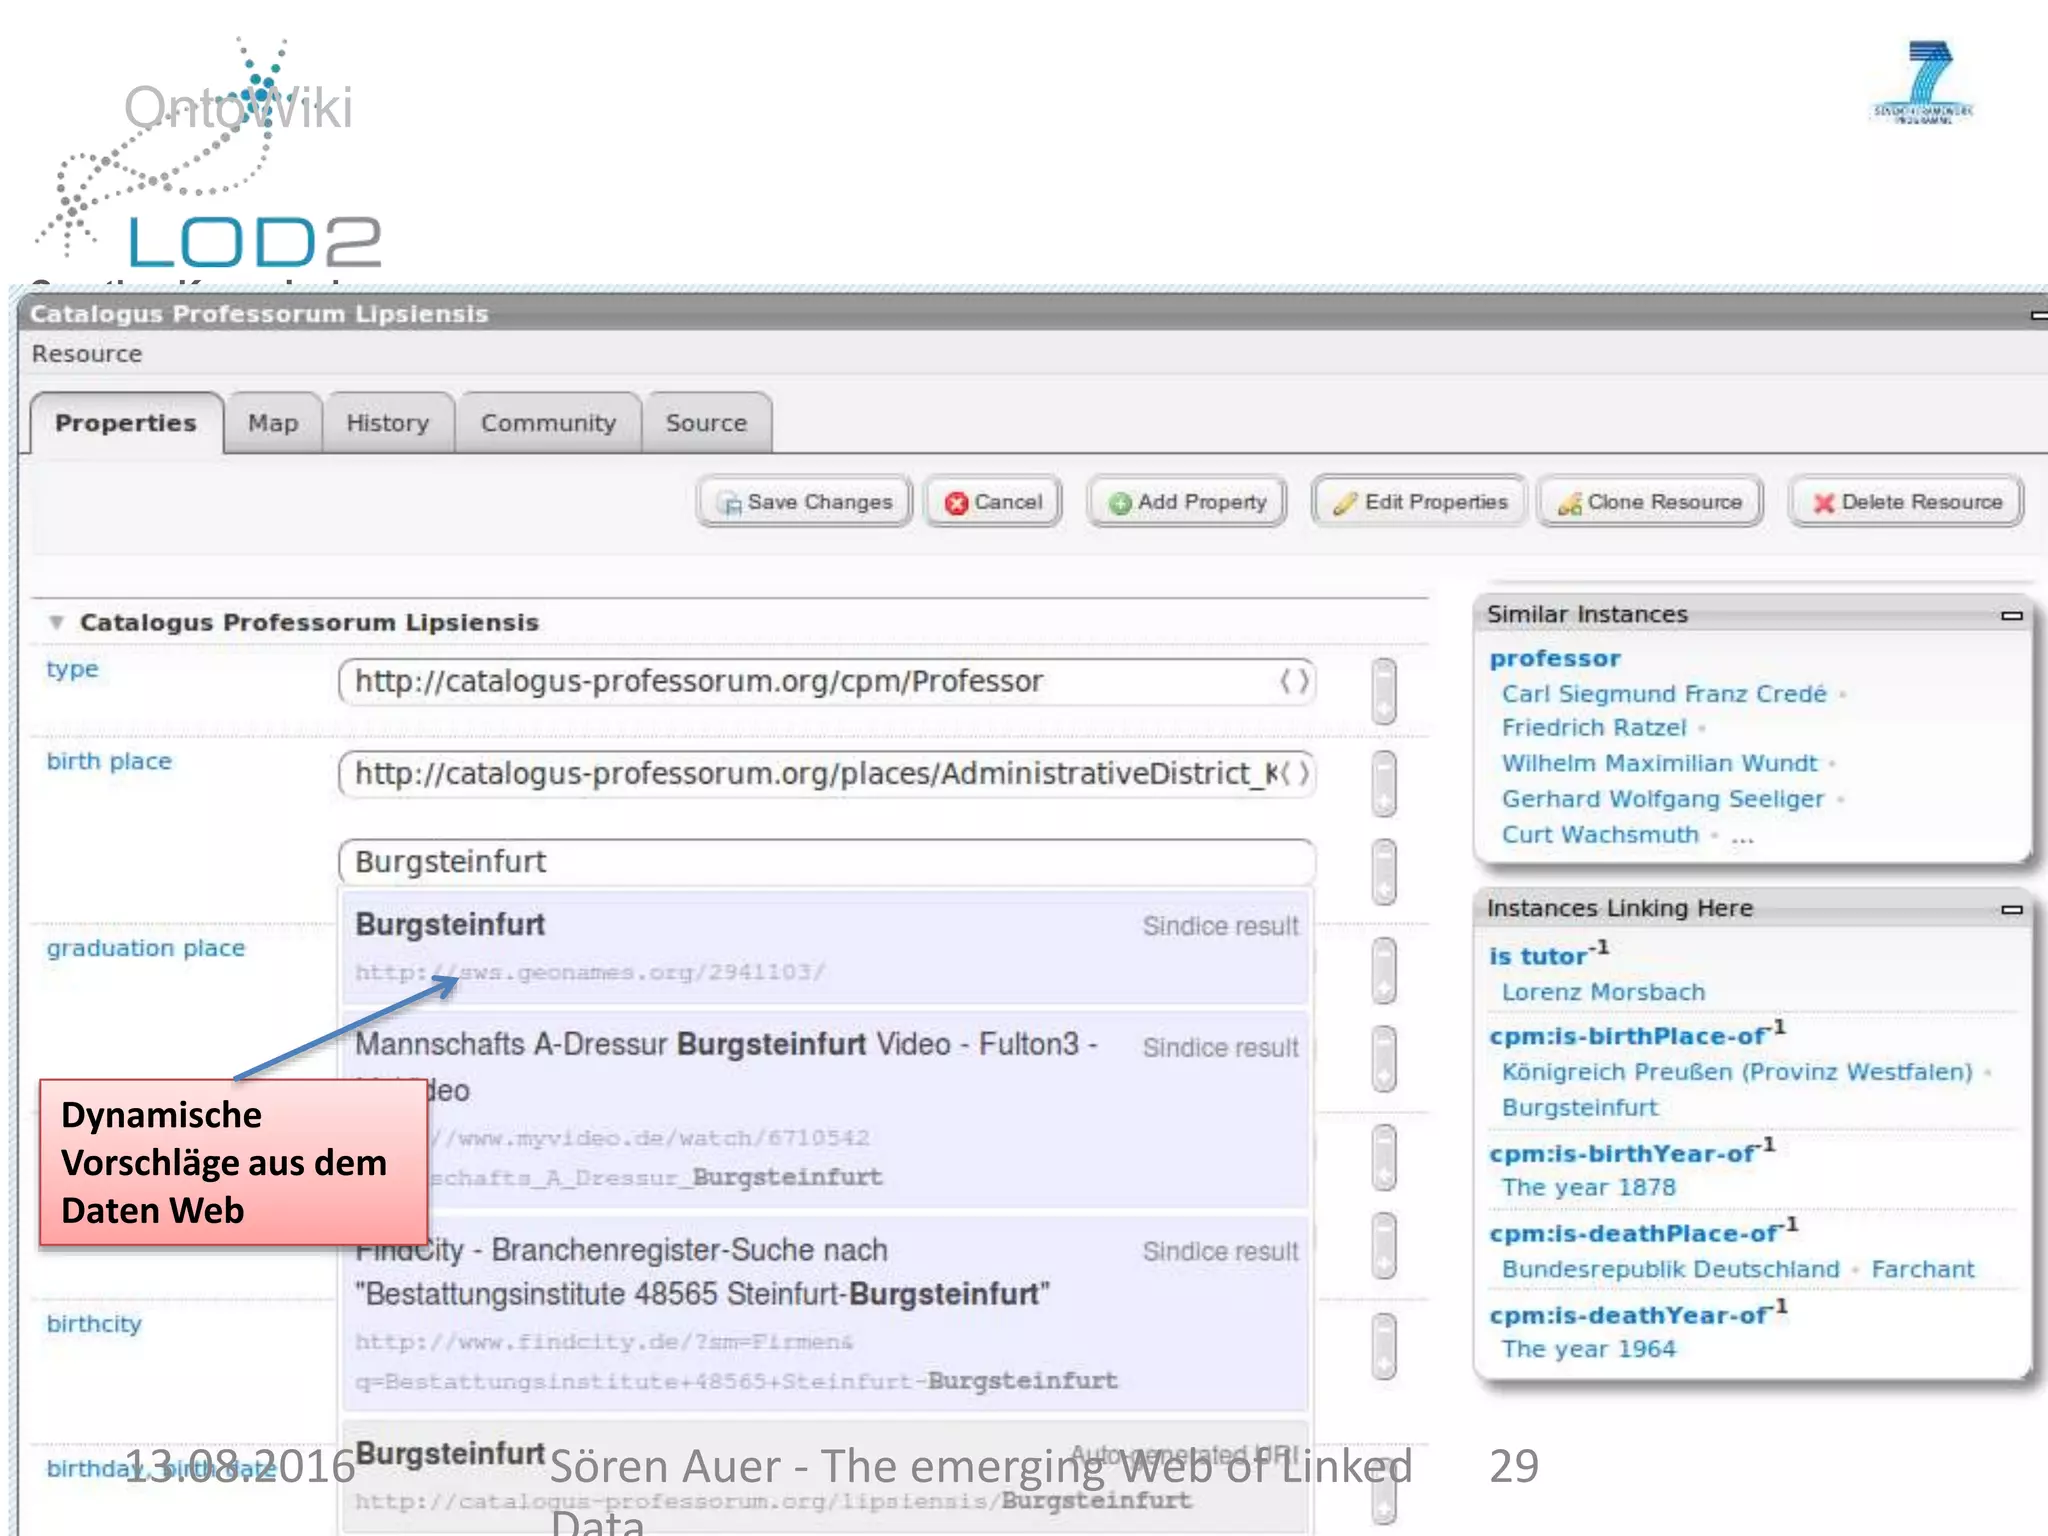Click angle-bracket icon in birth place field
This screenshot has height=1536, width=2048.
pos(1294,773)
